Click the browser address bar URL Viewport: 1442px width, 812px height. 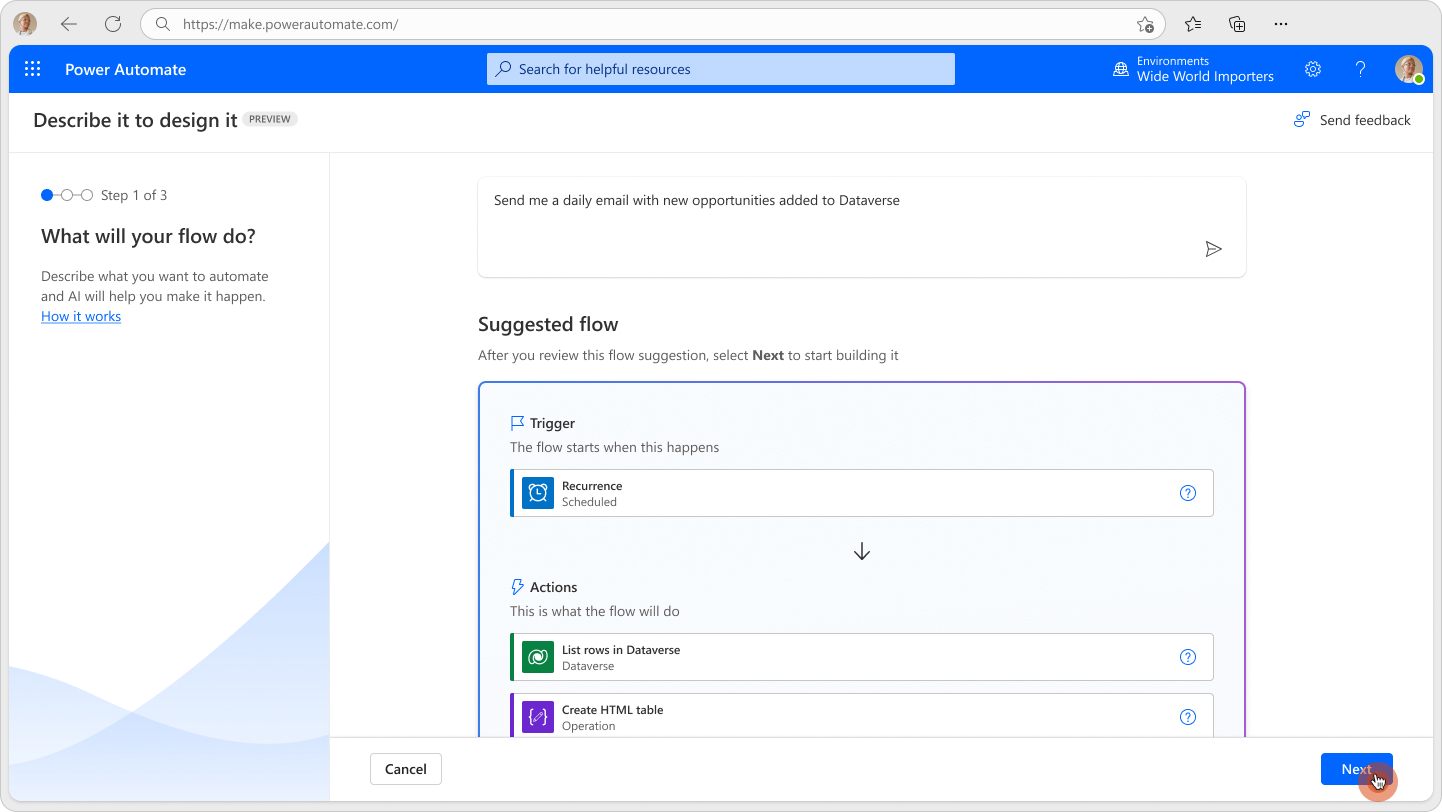[x=290, y=24]
